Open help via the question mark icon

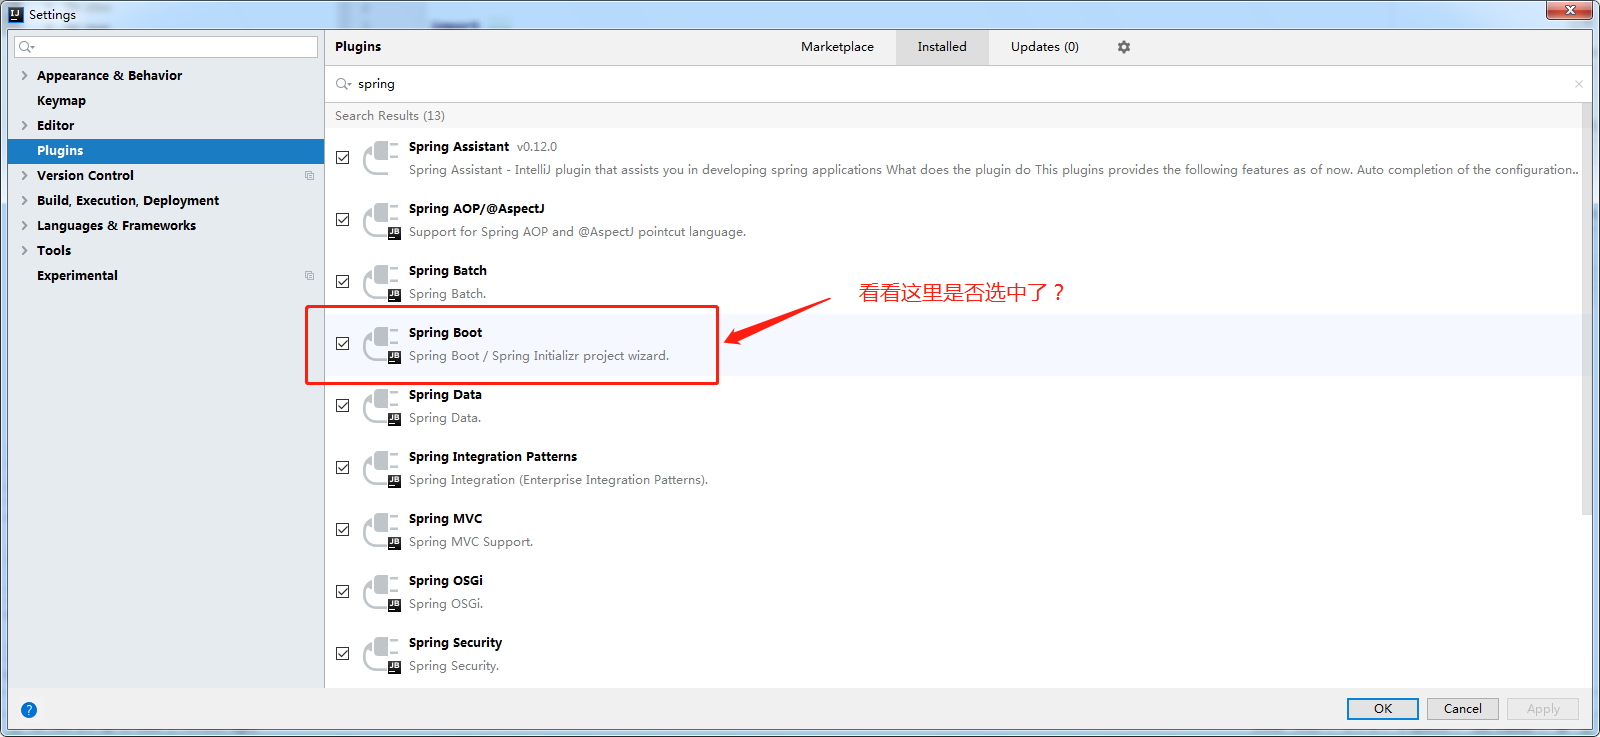(29, 710)
